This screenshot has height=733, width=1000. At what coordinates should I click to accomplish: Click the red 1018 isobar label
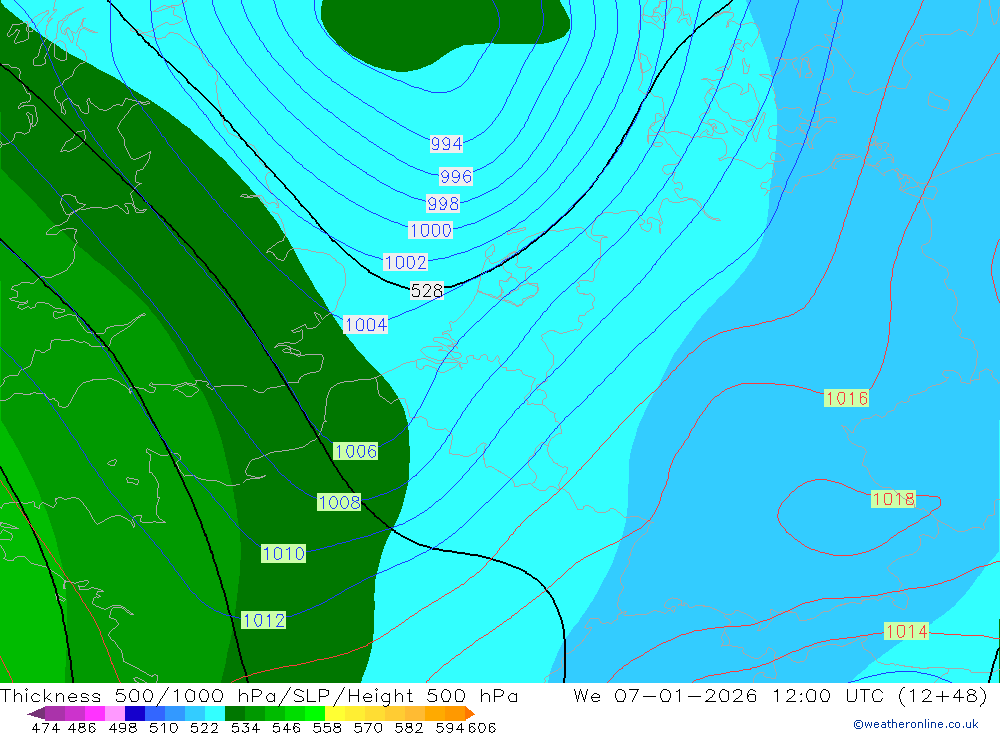[893, 499]
